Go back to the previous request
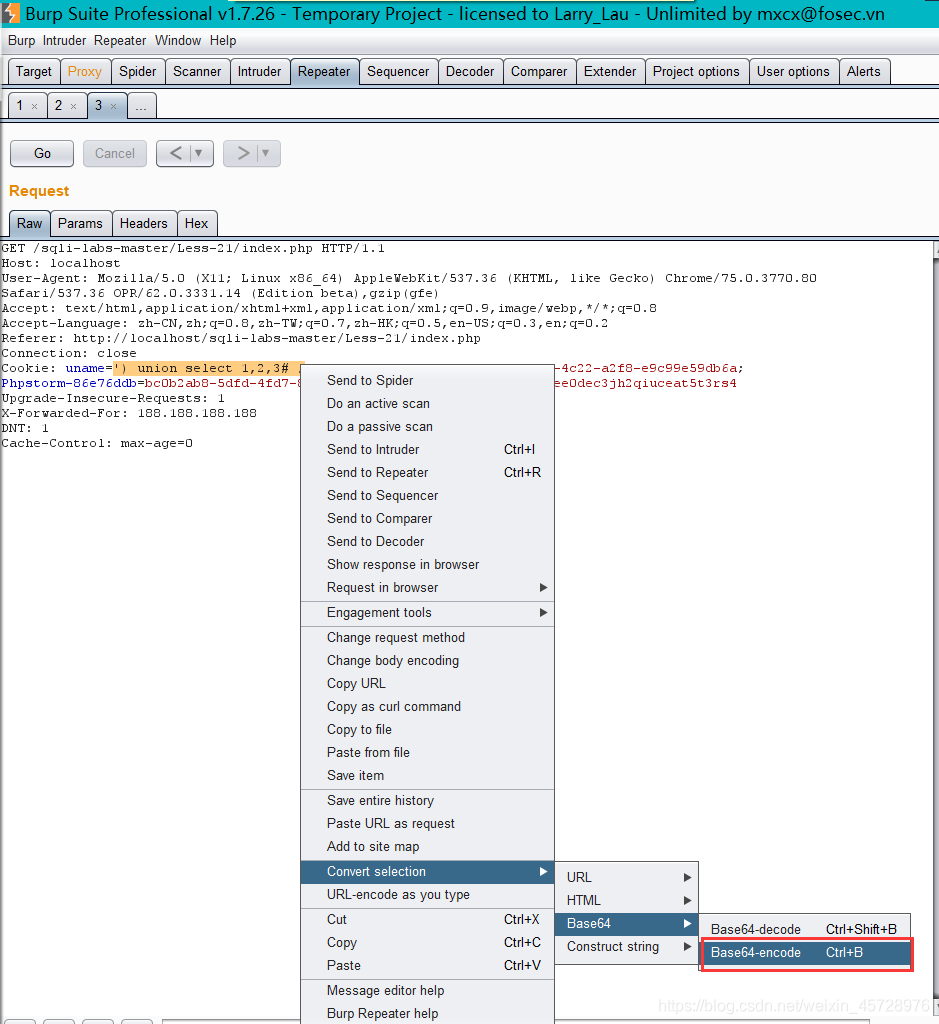Screen dimensions: 939x1024 [x=176, y=153]
